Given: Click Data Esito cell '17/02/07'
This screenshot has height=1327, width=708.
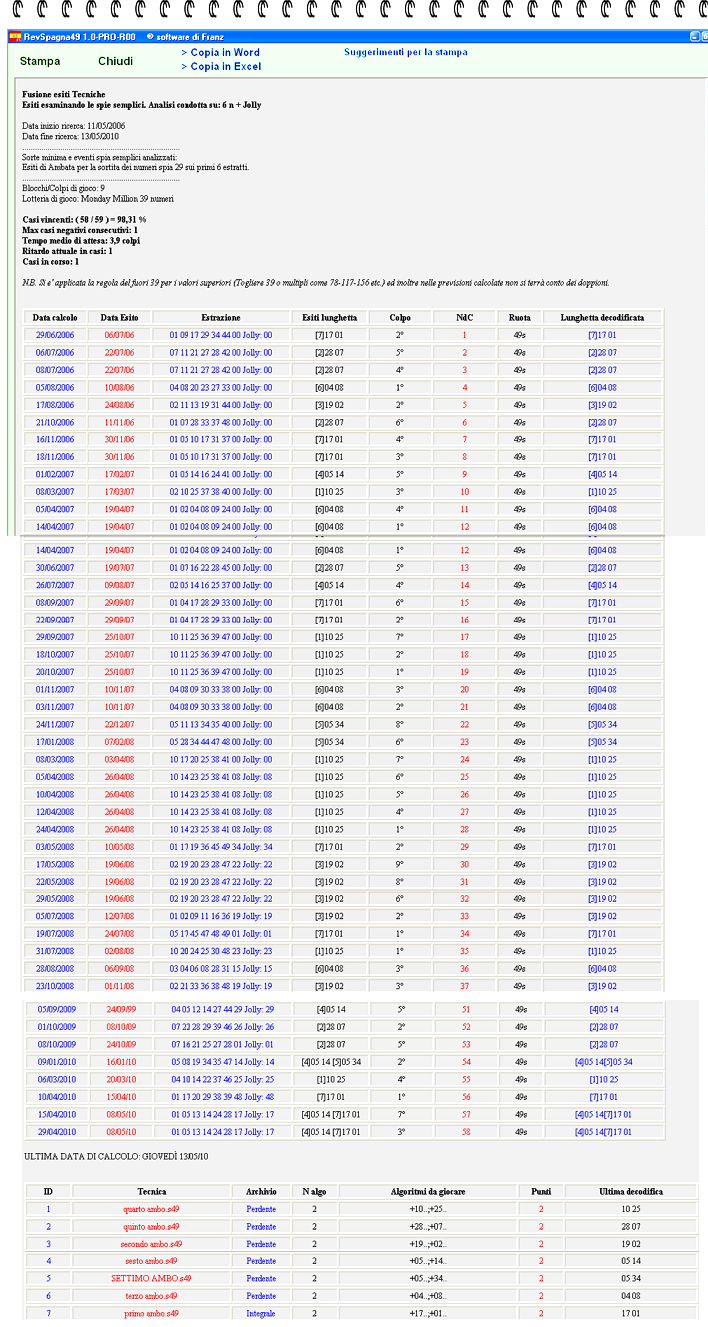Looking at the screenshot, I should pos(120,474).
